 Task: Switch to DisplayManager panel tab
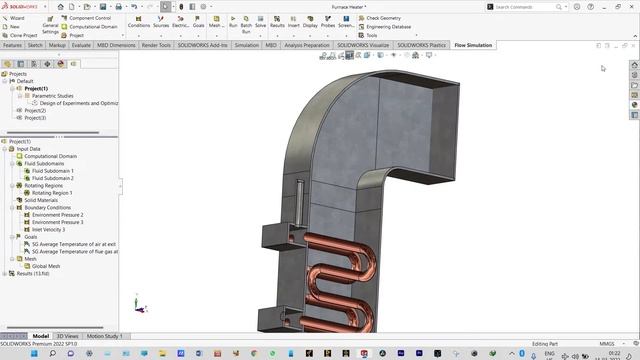click(61, 64)
